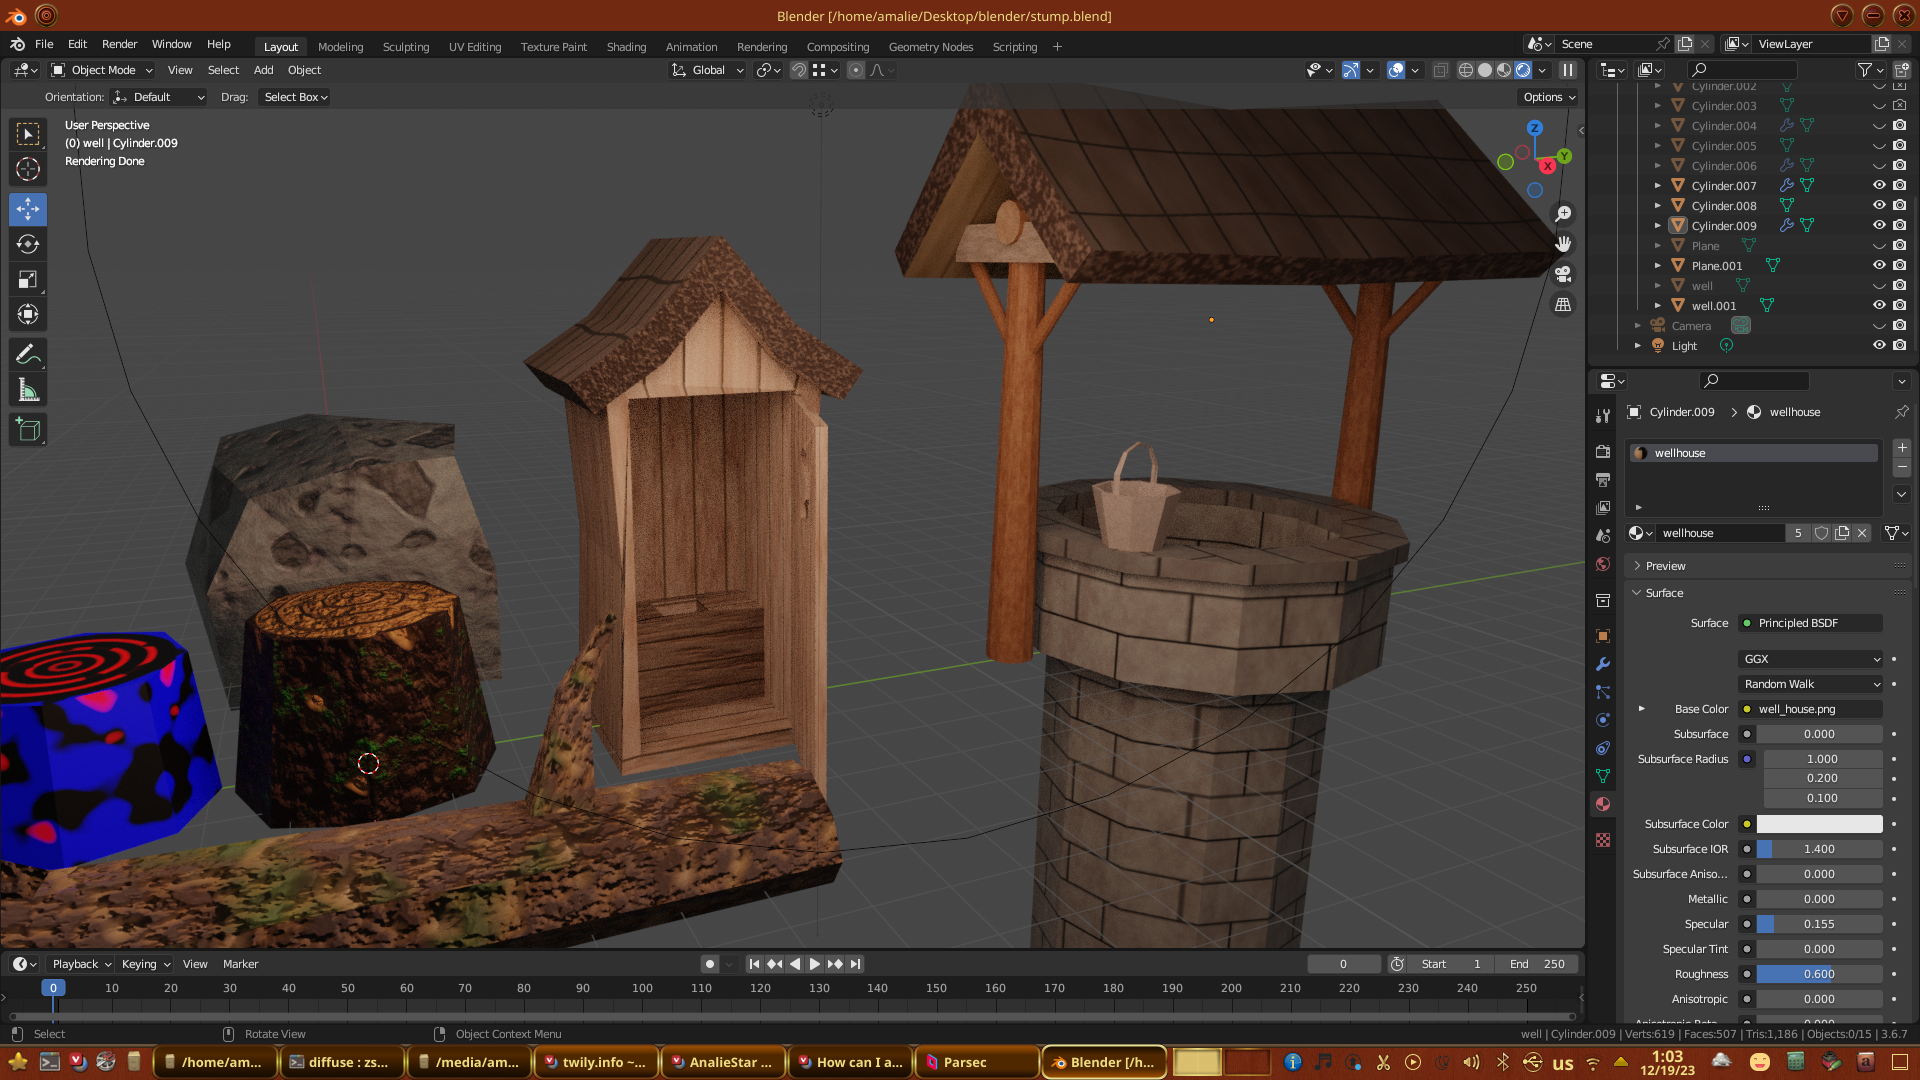Open the Object Mode dropdown
This screenshot has width=1920, height=1080.
pos(102,70)
